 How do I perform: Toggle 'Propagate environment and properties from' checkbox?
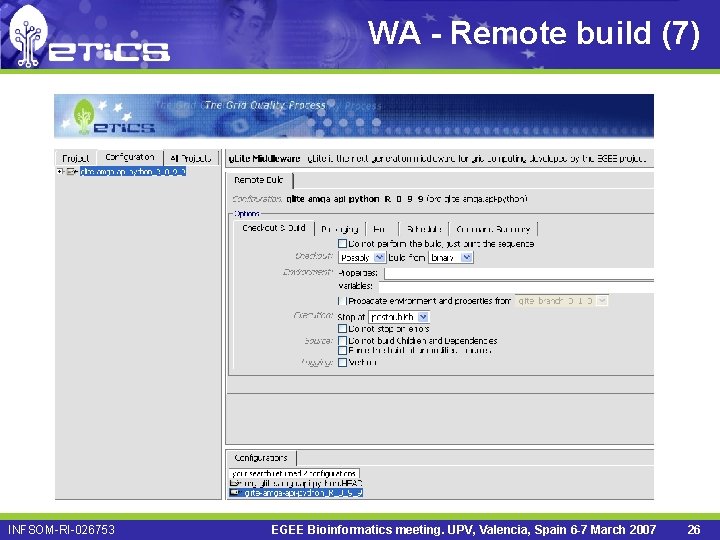click(x=342, y=301)
